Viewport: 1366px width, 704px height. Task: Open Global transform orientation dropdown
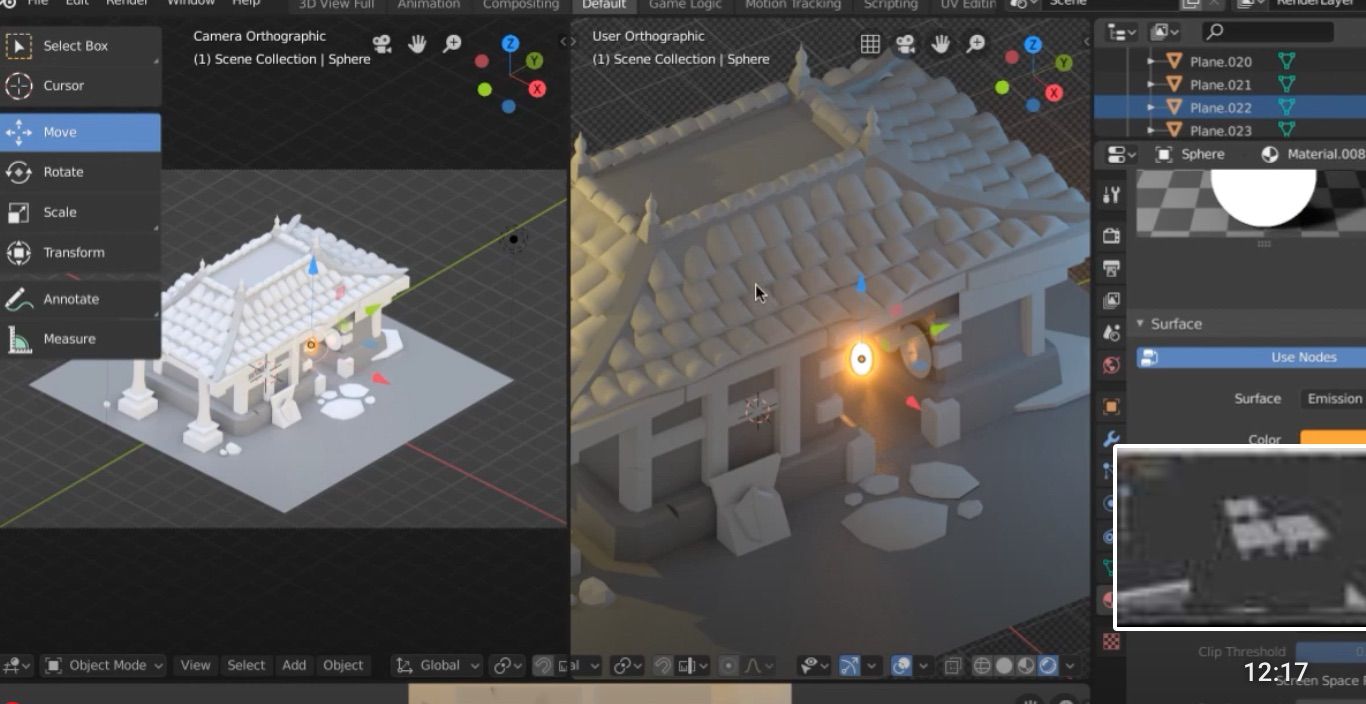(438, 665)
